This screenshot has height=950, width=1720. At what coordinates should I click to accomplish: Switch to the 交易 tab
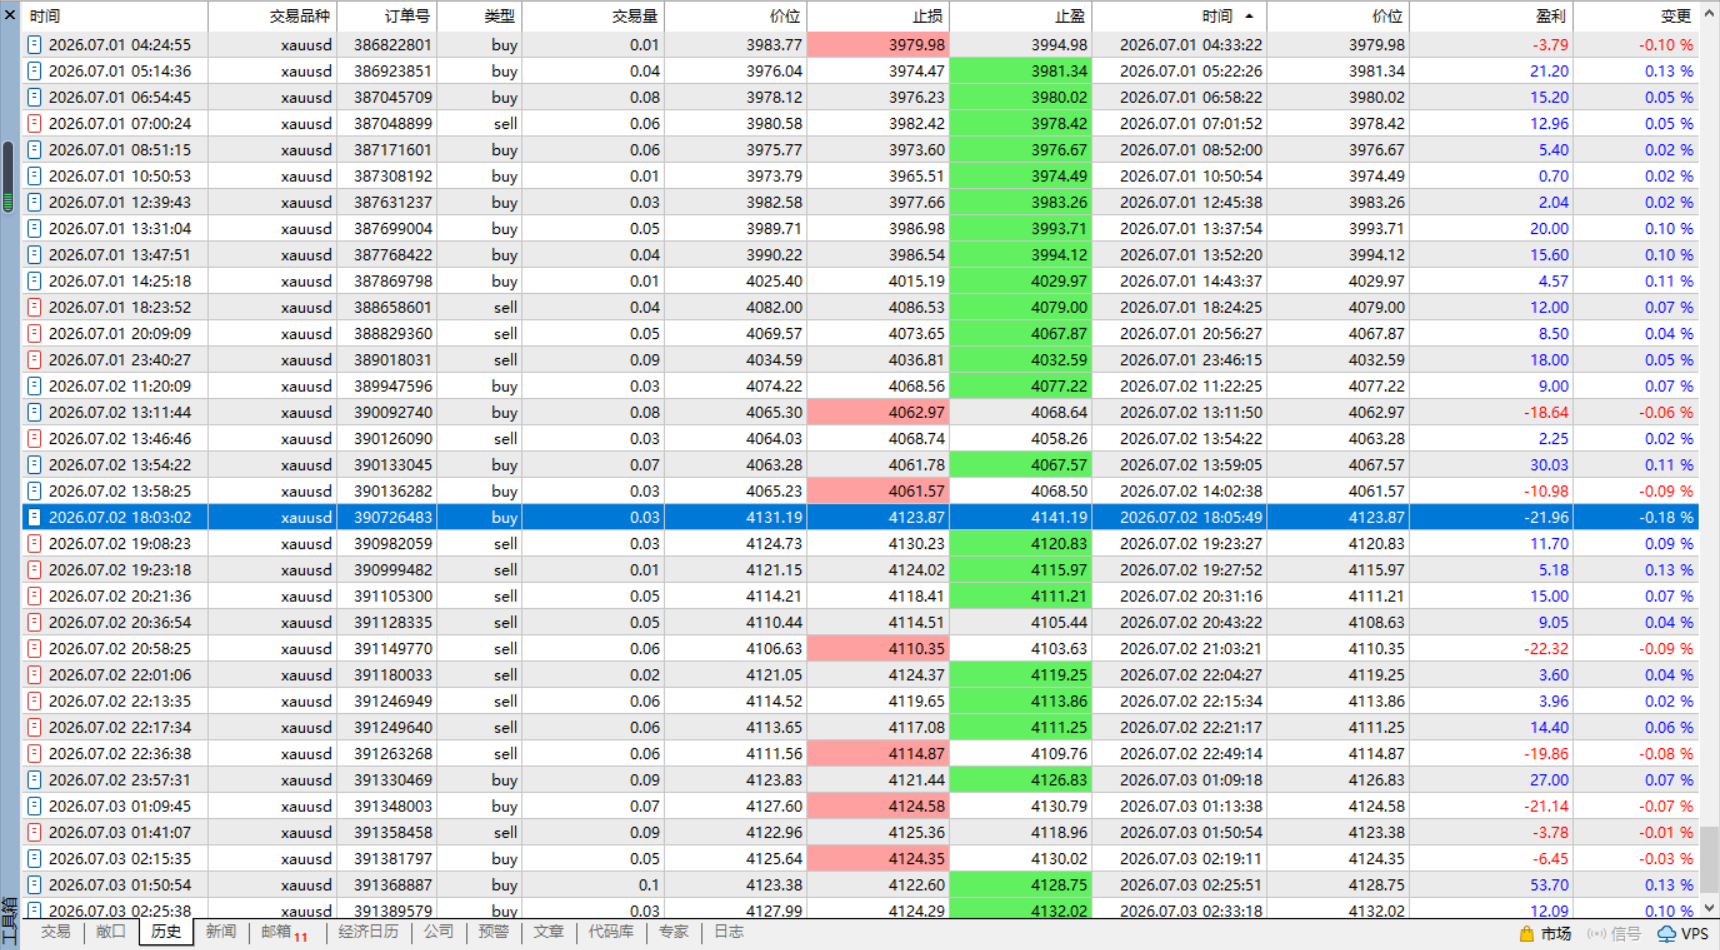coord(55,932)
